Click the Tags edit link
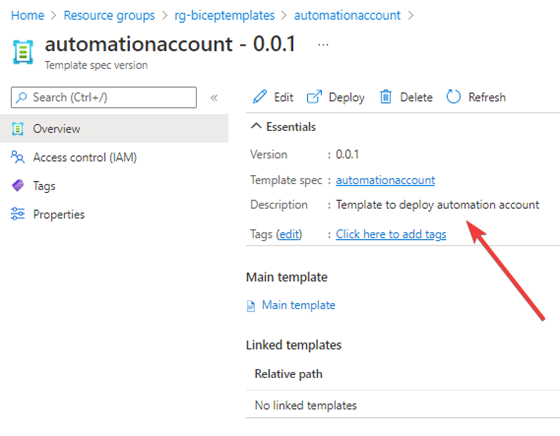The image size is (560, 436). tap(289, 234)
